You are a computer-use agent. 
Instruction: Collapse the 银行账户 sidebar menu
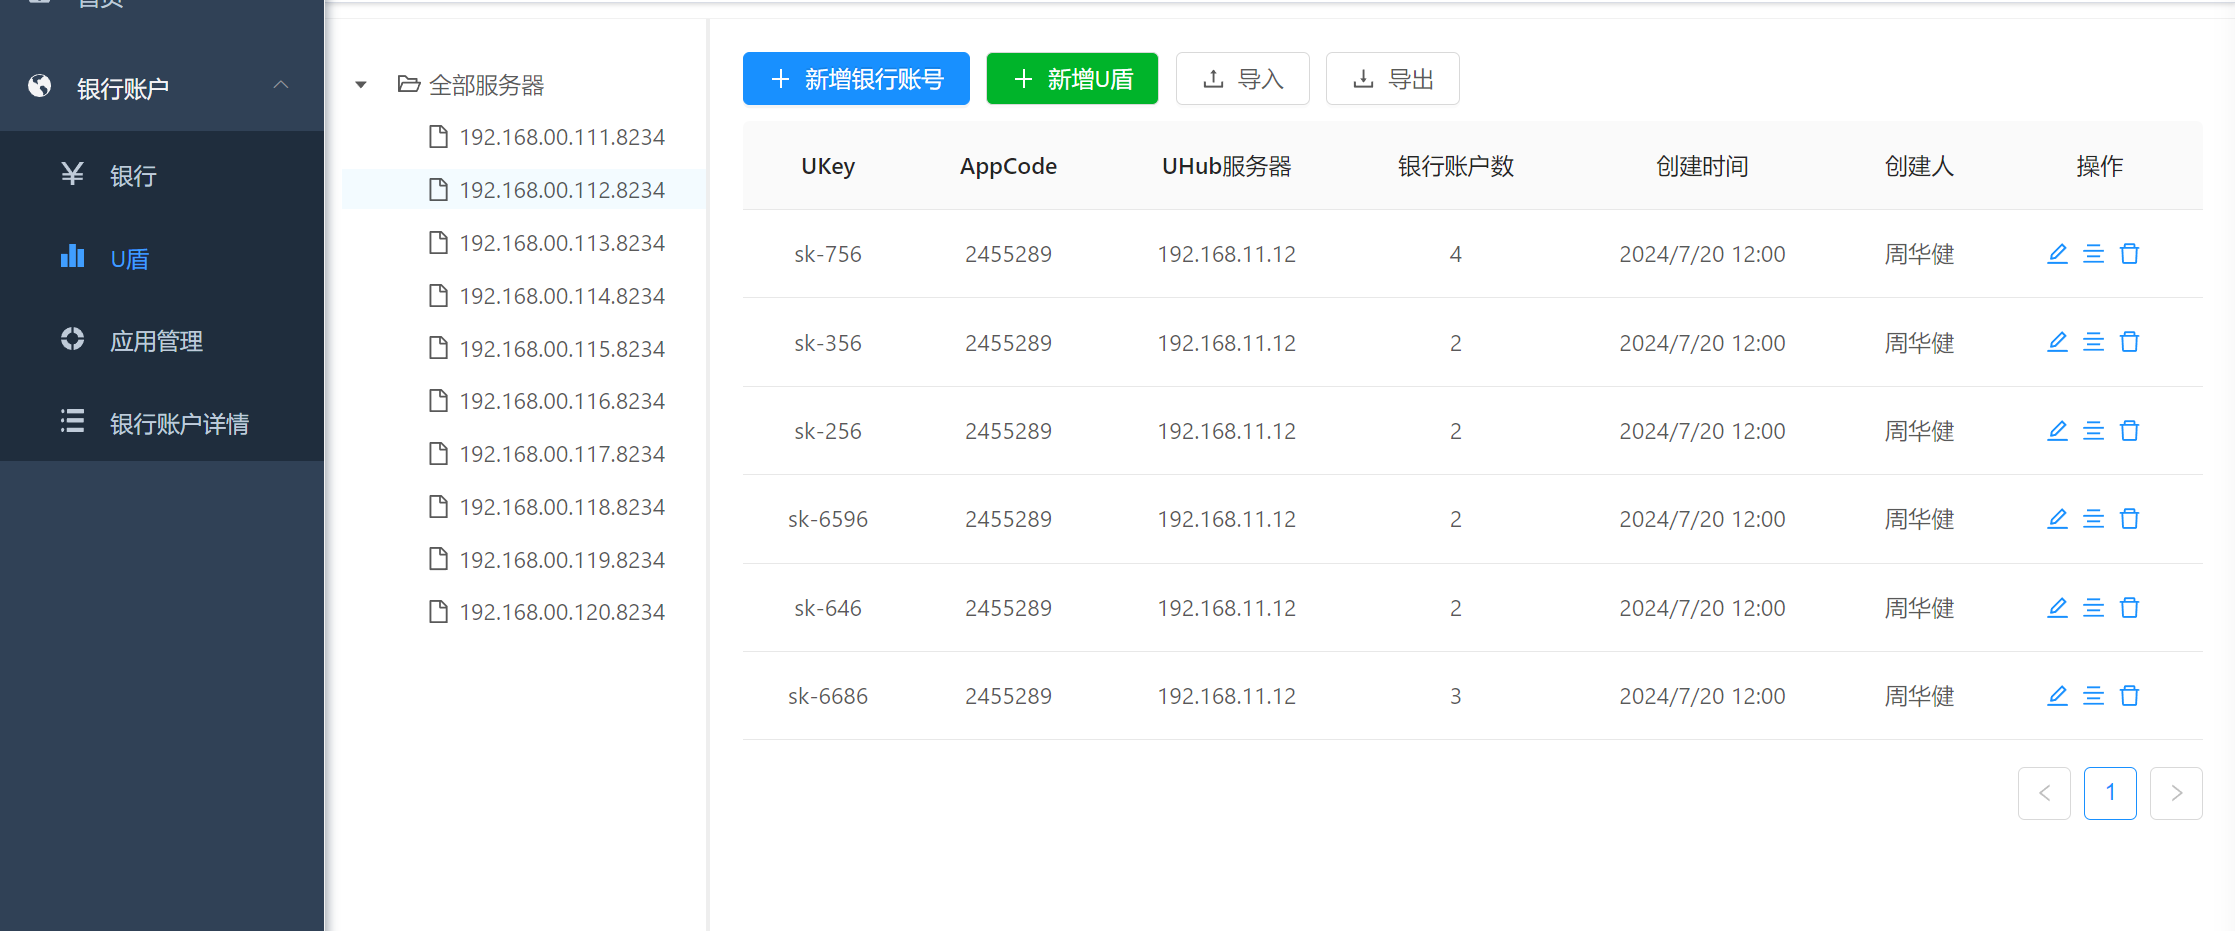(x=281, y=86)
